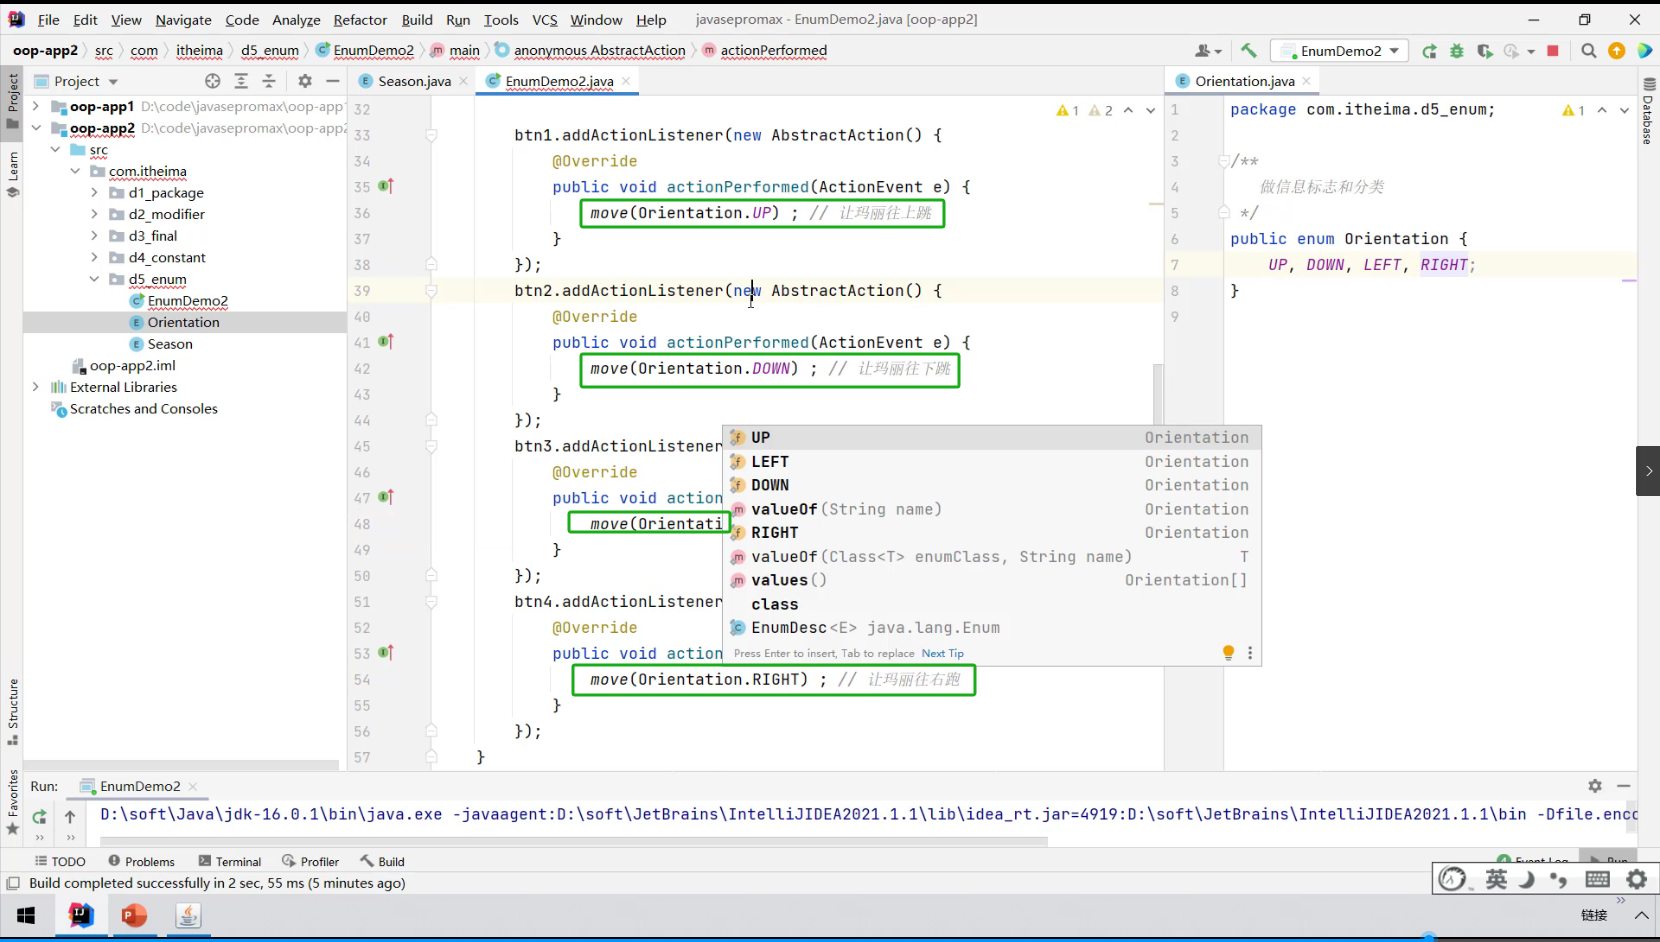This screenshot has height=942, width=1660.
Task: Open the EnumDemo2 run configuration dropdown
Action: pos(1340,51)
